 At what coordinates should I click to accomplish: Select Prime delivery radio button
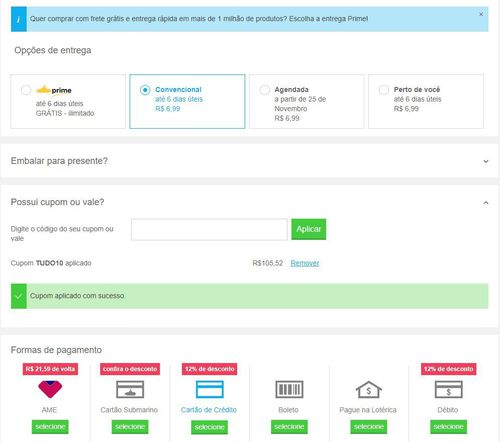coord(26,90)
